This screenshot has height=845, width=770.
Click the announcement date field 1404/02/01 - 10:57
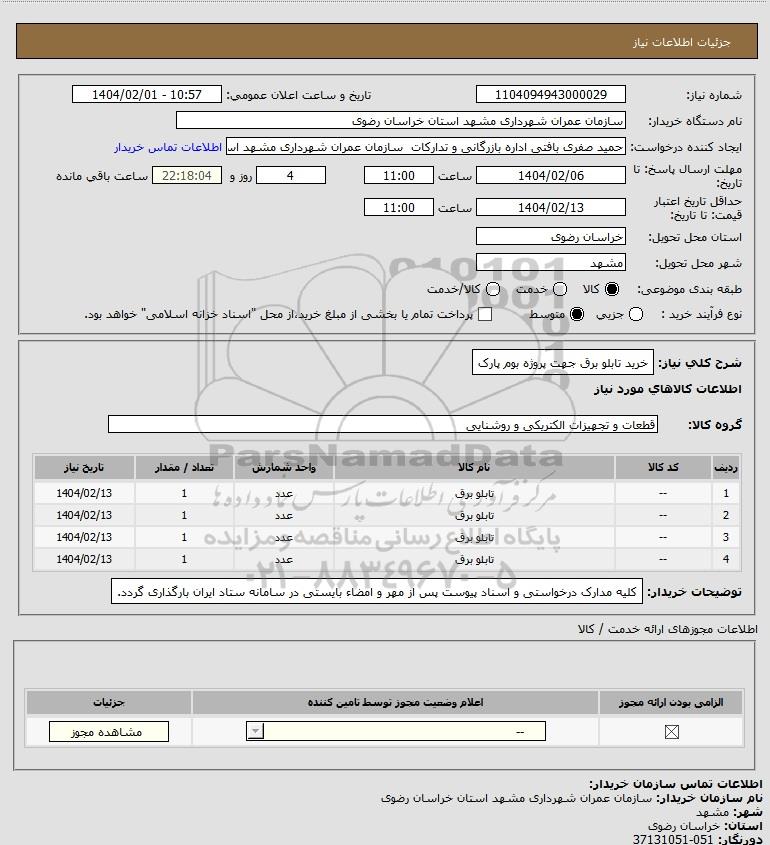(147, 94)
